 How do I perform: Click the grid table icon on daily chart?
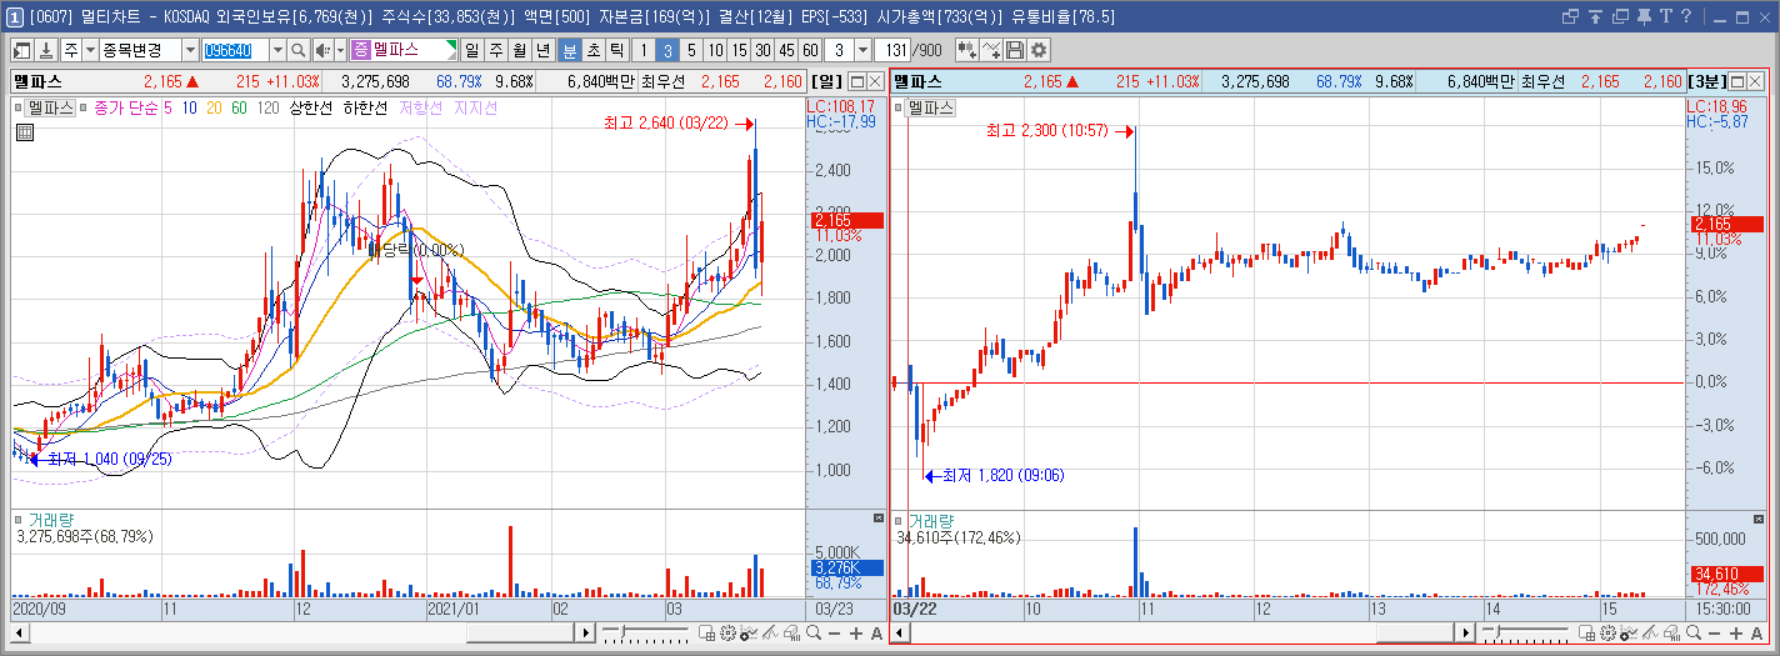tap(25, 132)
